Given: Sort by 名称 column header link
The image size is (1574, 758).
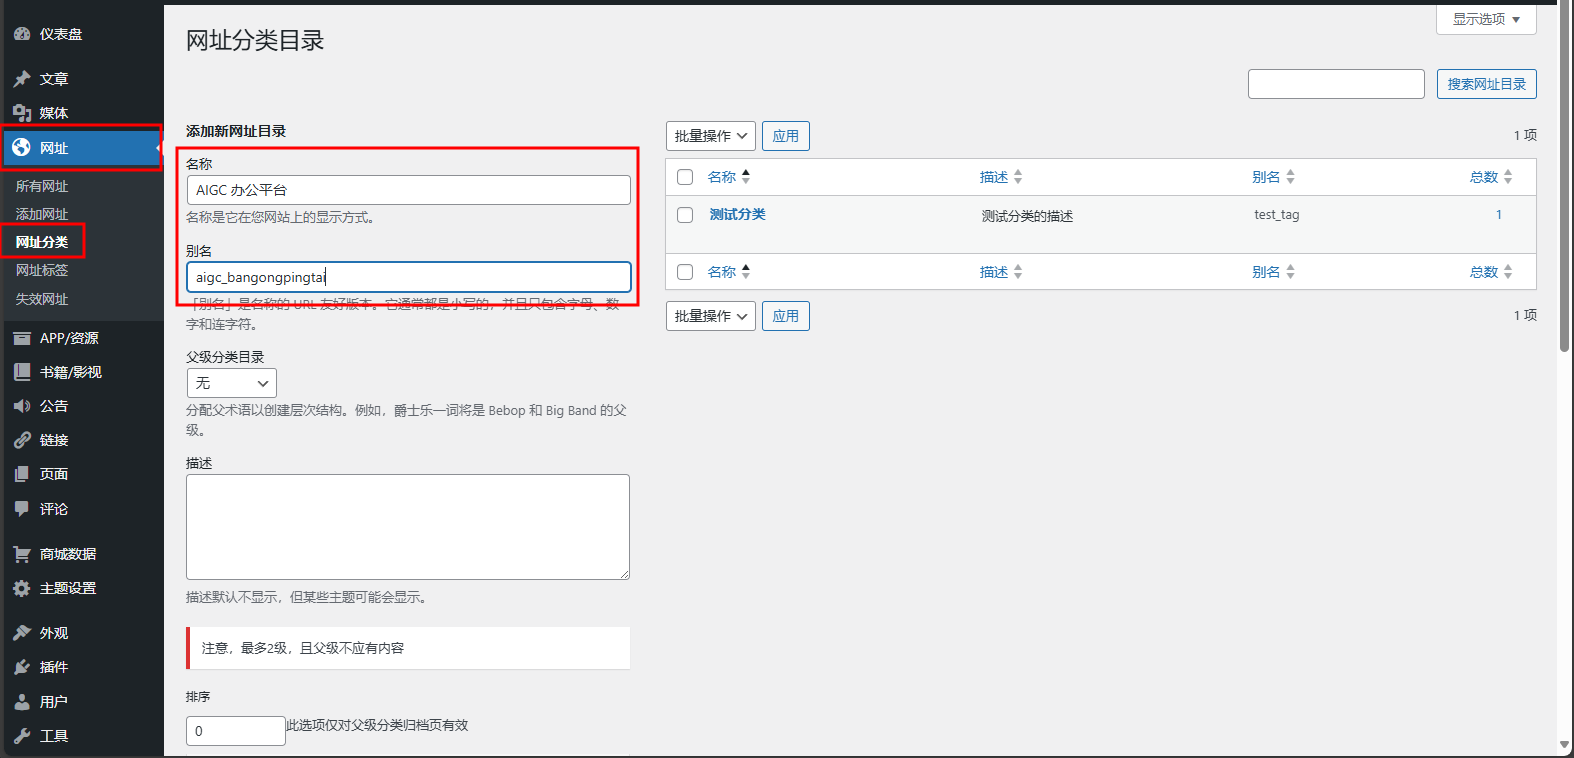Looking at the screenshot, I should [722, 177].
